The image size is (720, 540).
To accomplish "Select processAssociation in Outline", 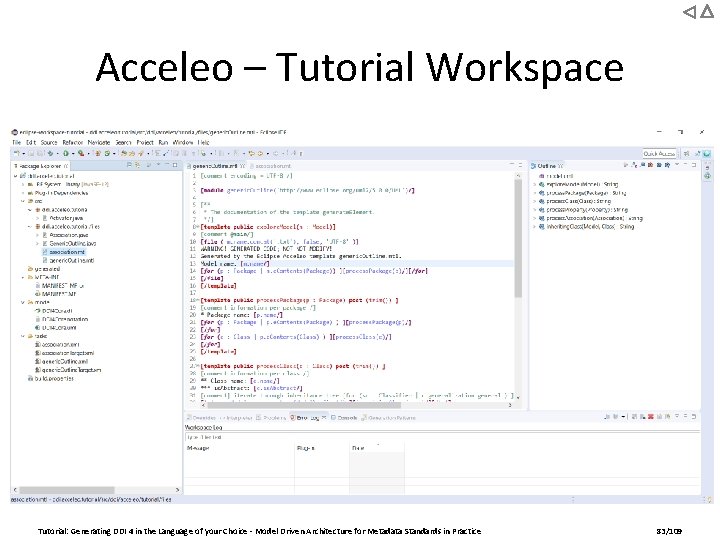I will (591, 218).
